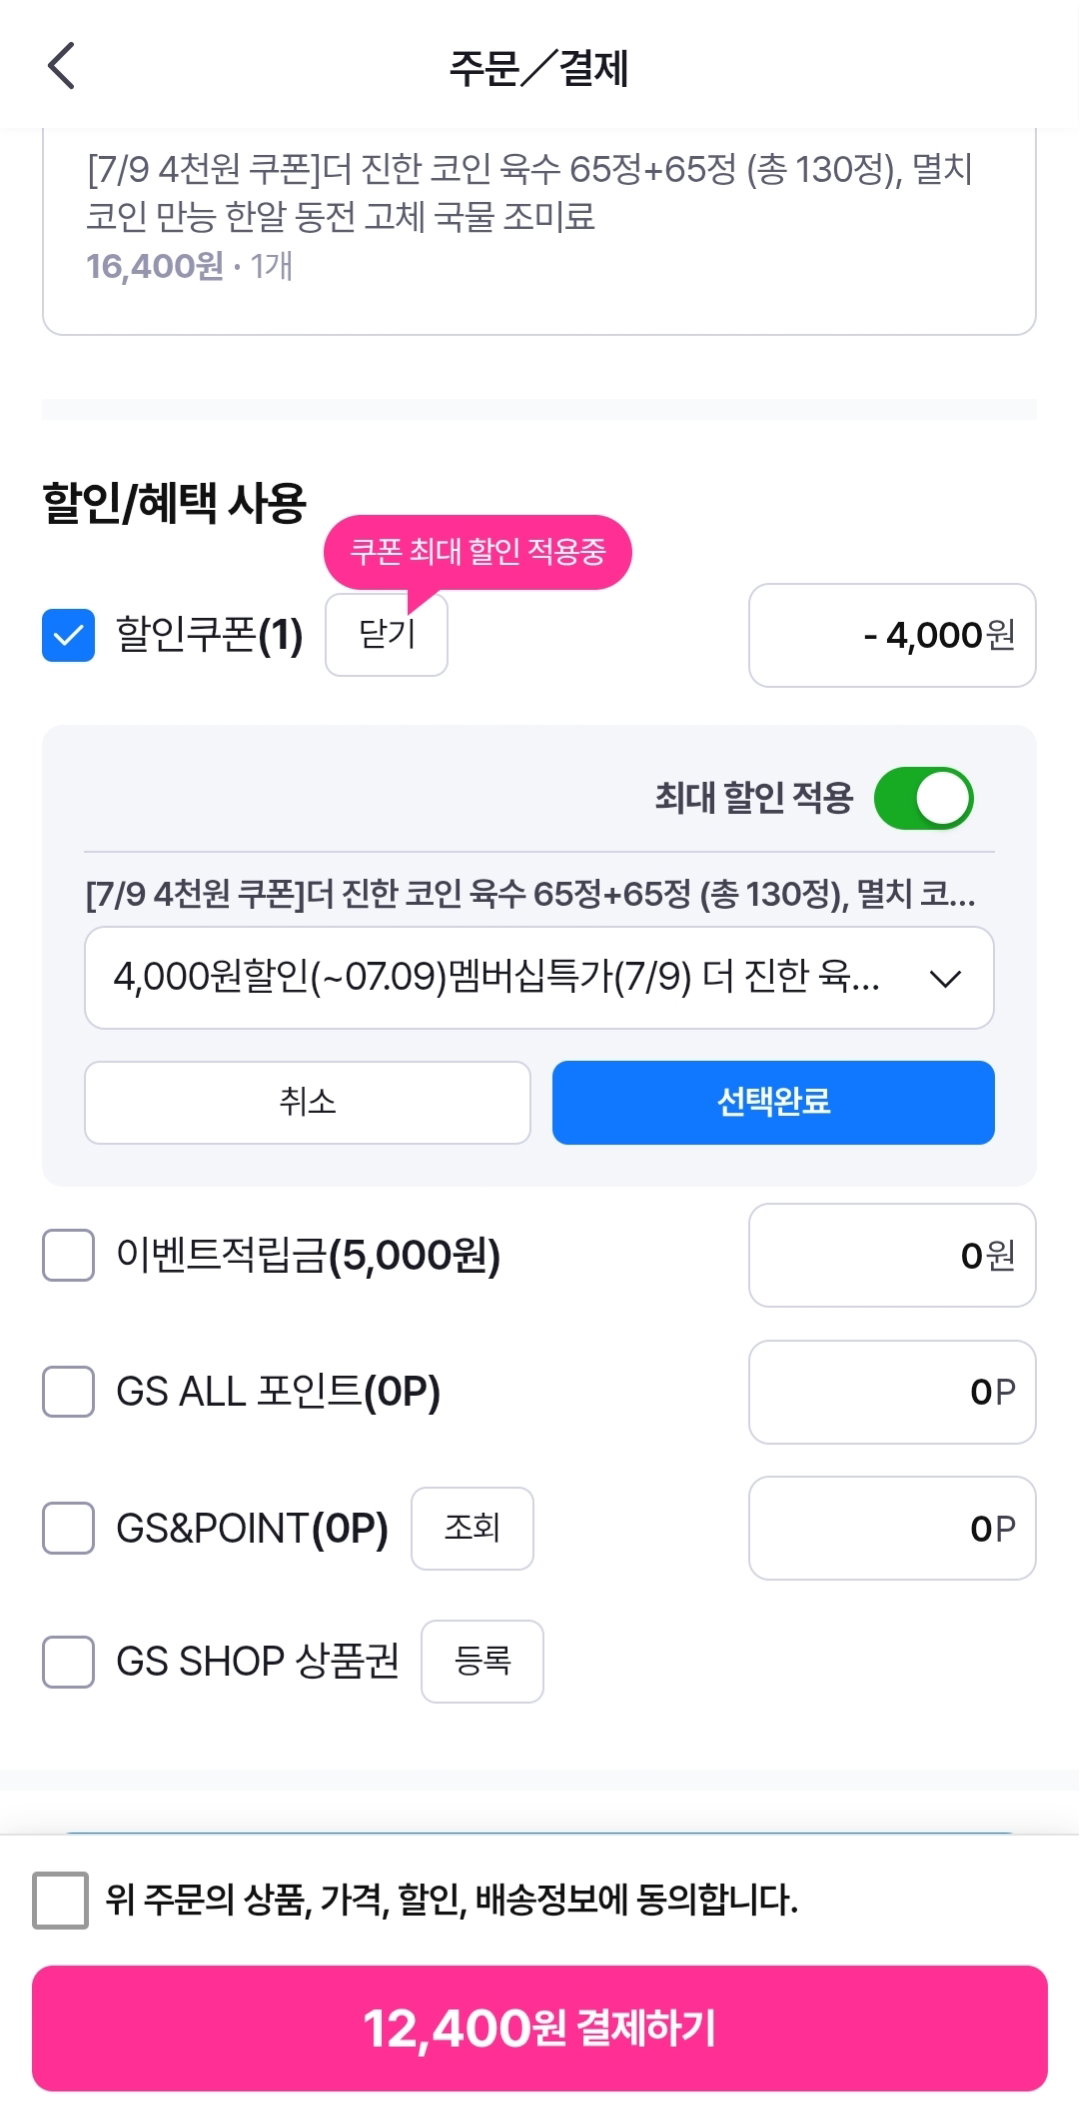Image resolution: width=1080 pixels, height=2113 pixels.
Task: Click 등록 to register 상품권
Action: click(x=482, y=1661)
